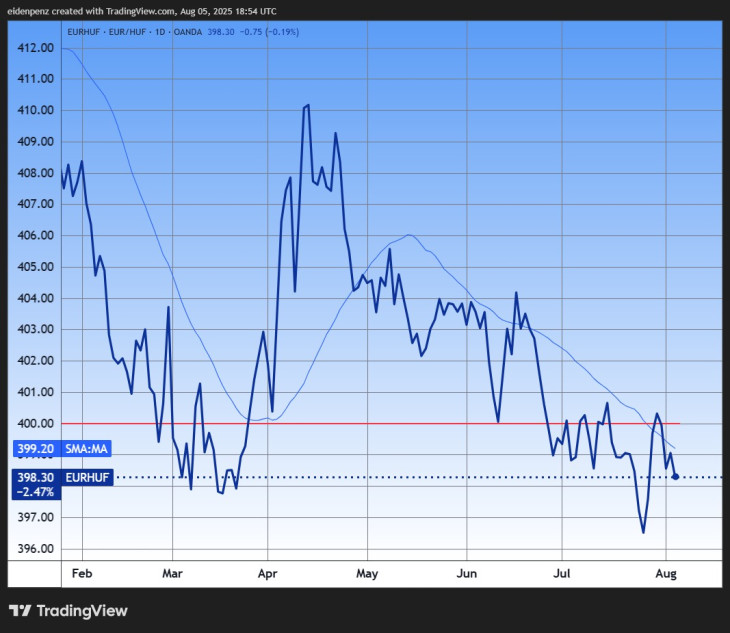Click the 398.30 legend price value

[x=221, y=32]
